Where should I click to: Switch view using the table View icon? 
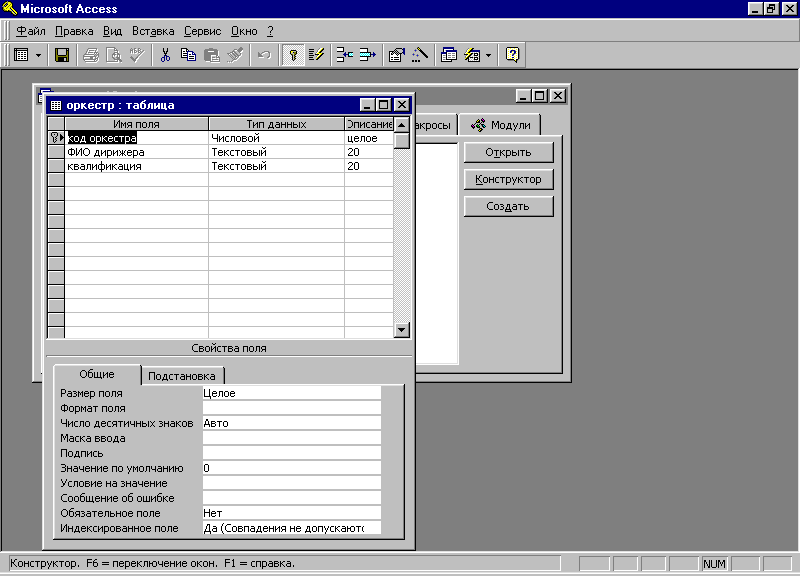[x=21, y=55]
